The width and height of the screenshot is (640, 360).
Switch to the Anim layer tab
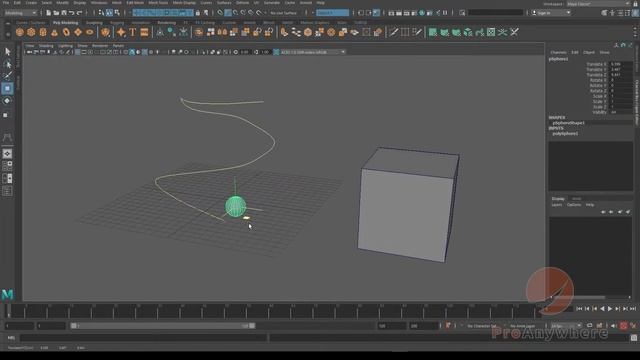(576, 199)
